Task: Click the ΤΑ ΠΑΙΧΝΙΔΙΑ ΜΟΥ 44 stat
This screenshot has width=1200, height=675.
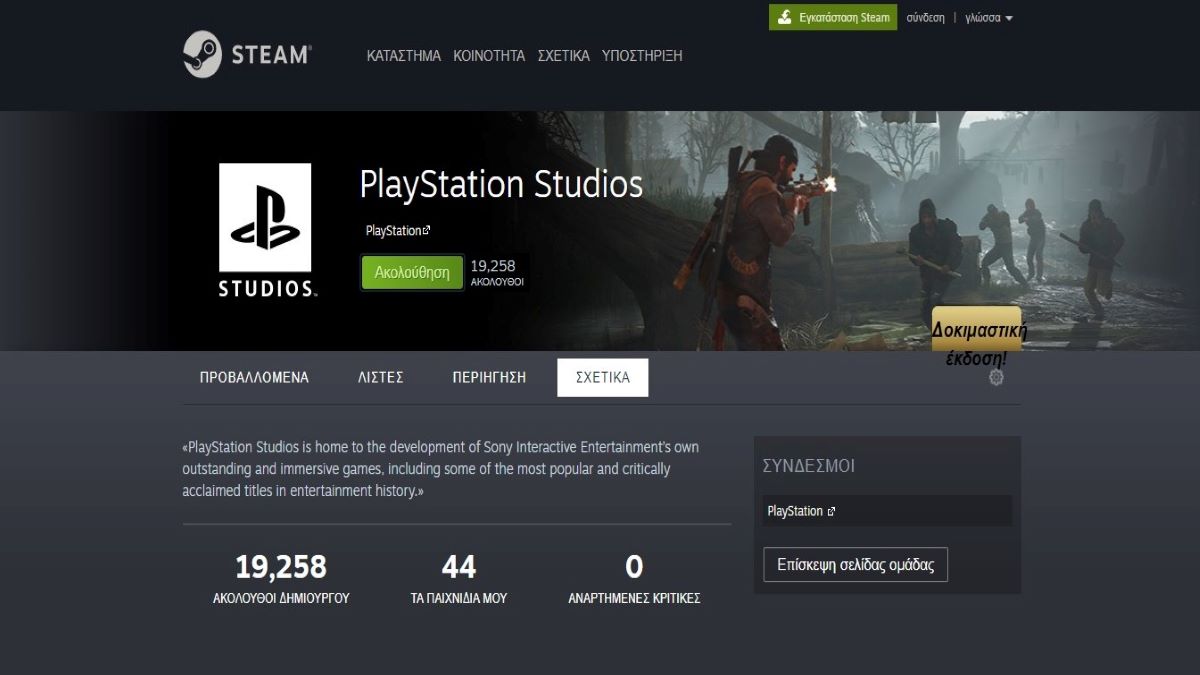Action: point(458,576)
